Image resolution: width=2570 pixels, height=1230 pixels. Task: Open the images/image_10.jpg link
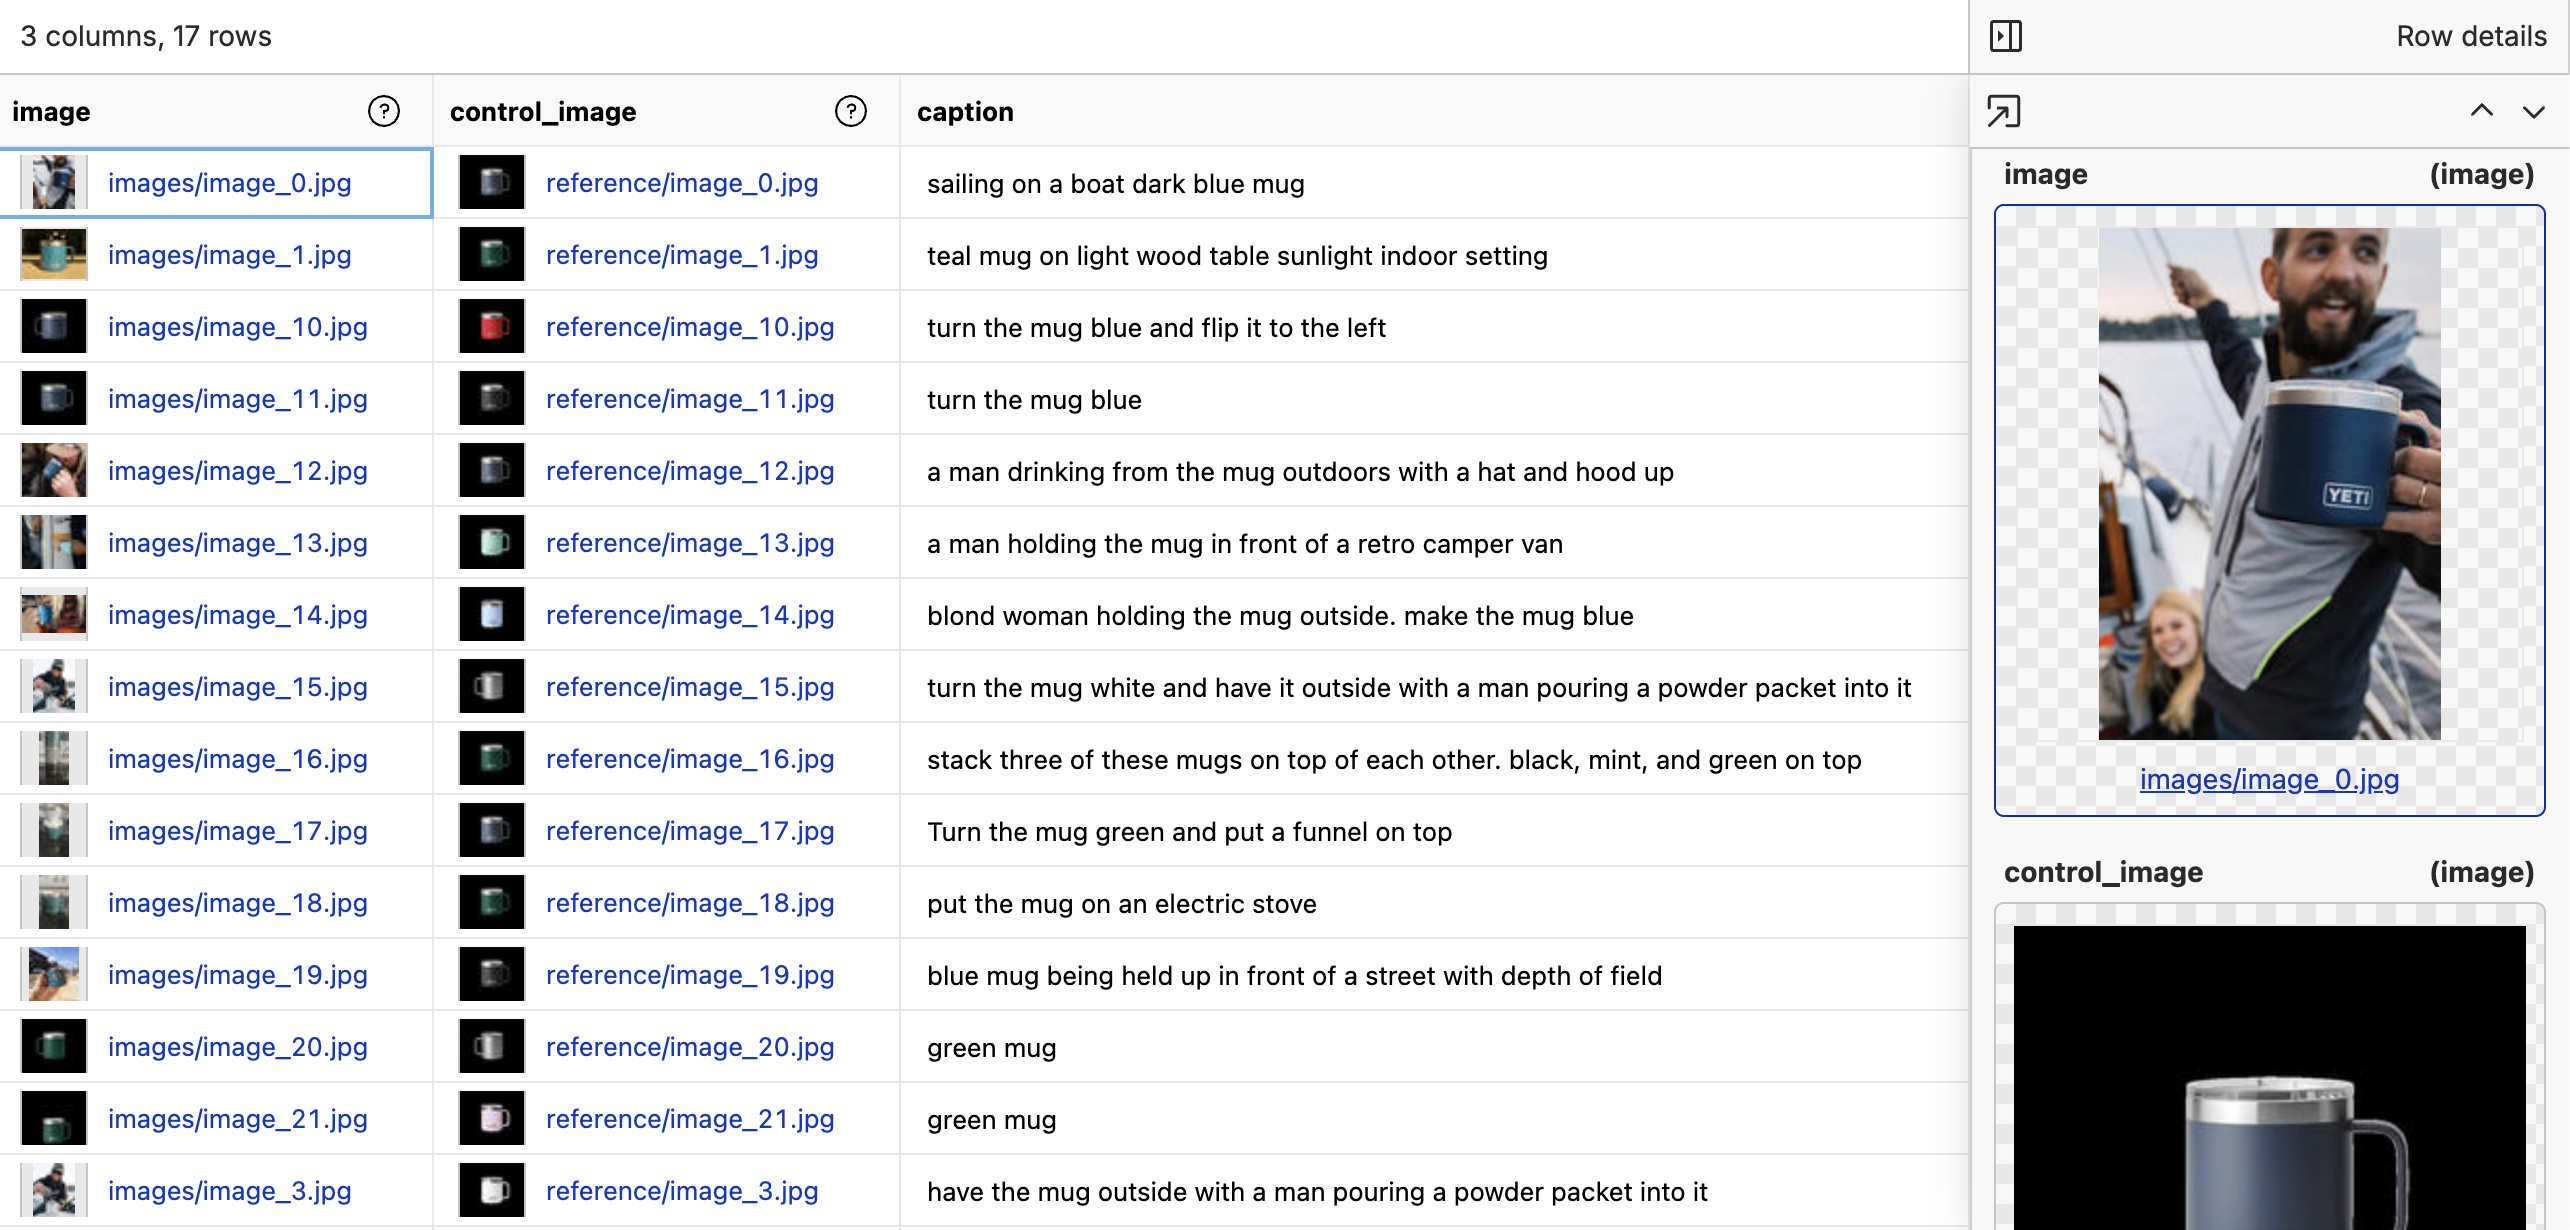pos(237,327)
